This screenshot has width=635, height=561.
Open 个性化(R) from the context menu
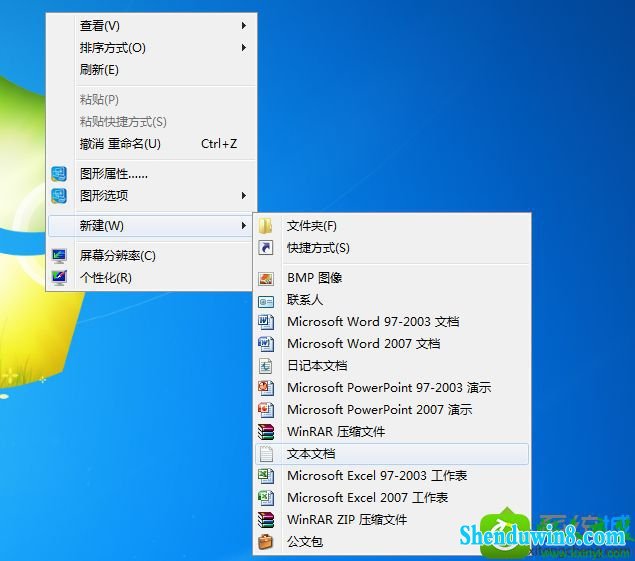(150, 277)
